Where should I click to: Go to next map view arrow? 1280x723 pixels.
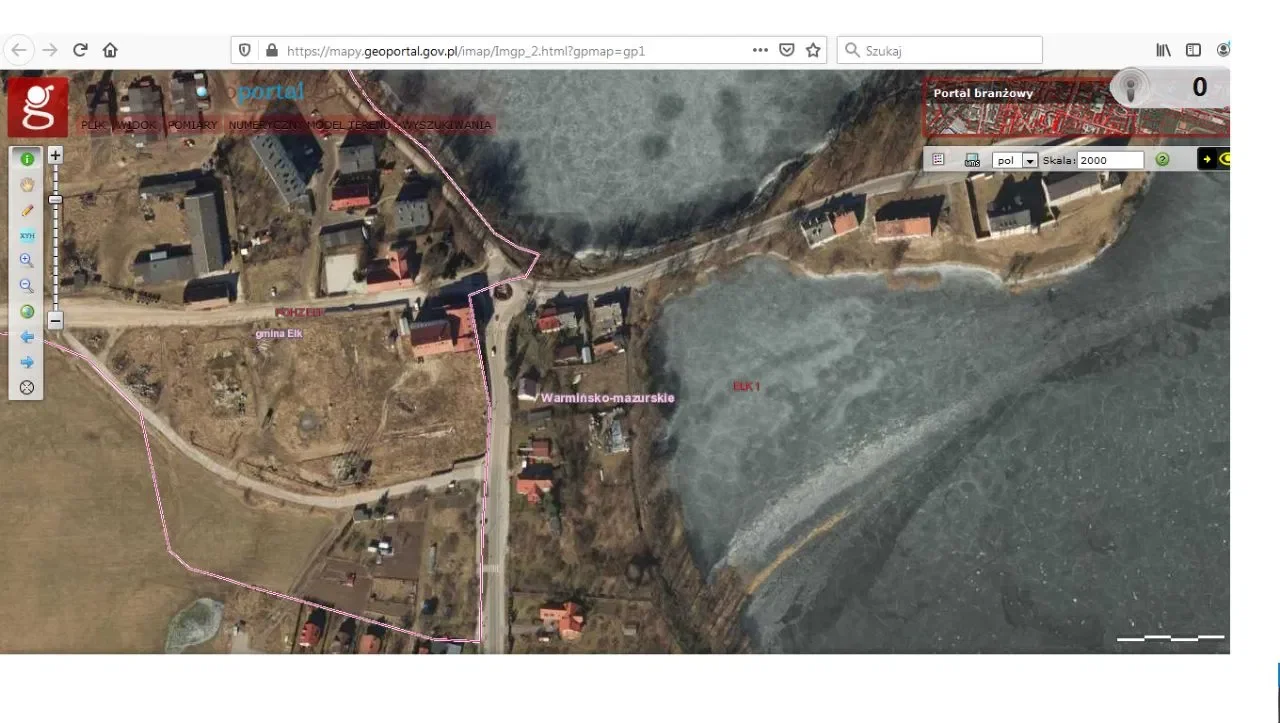27,362
